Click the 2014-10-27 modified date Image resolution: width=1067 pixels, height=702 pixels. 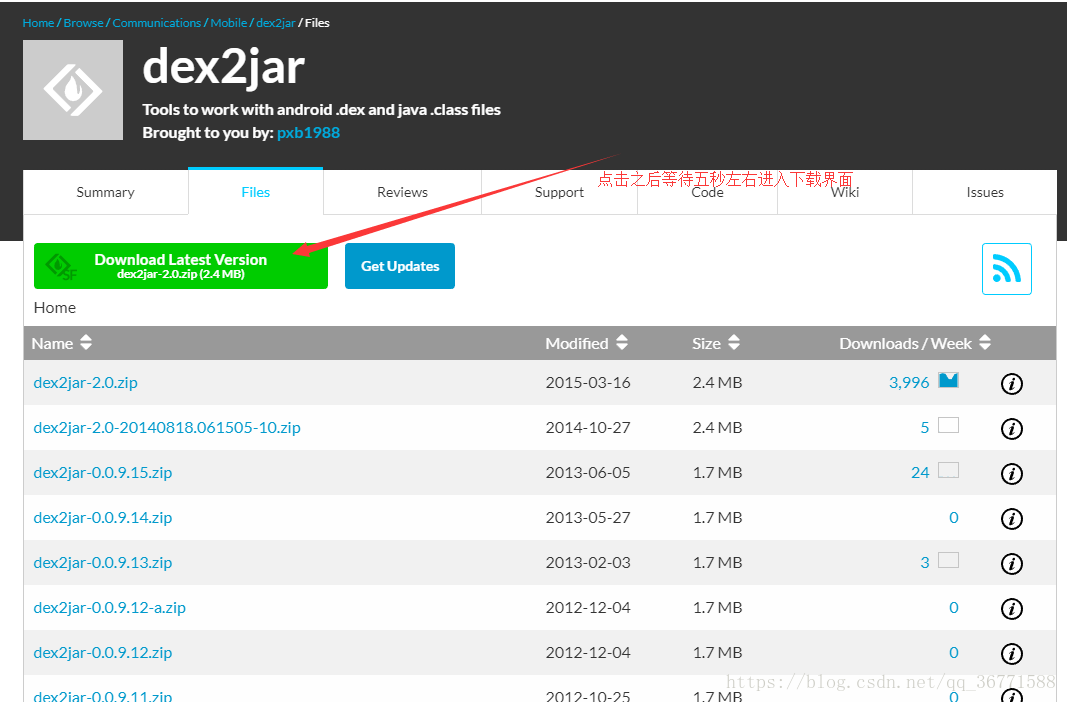(588, 427)
